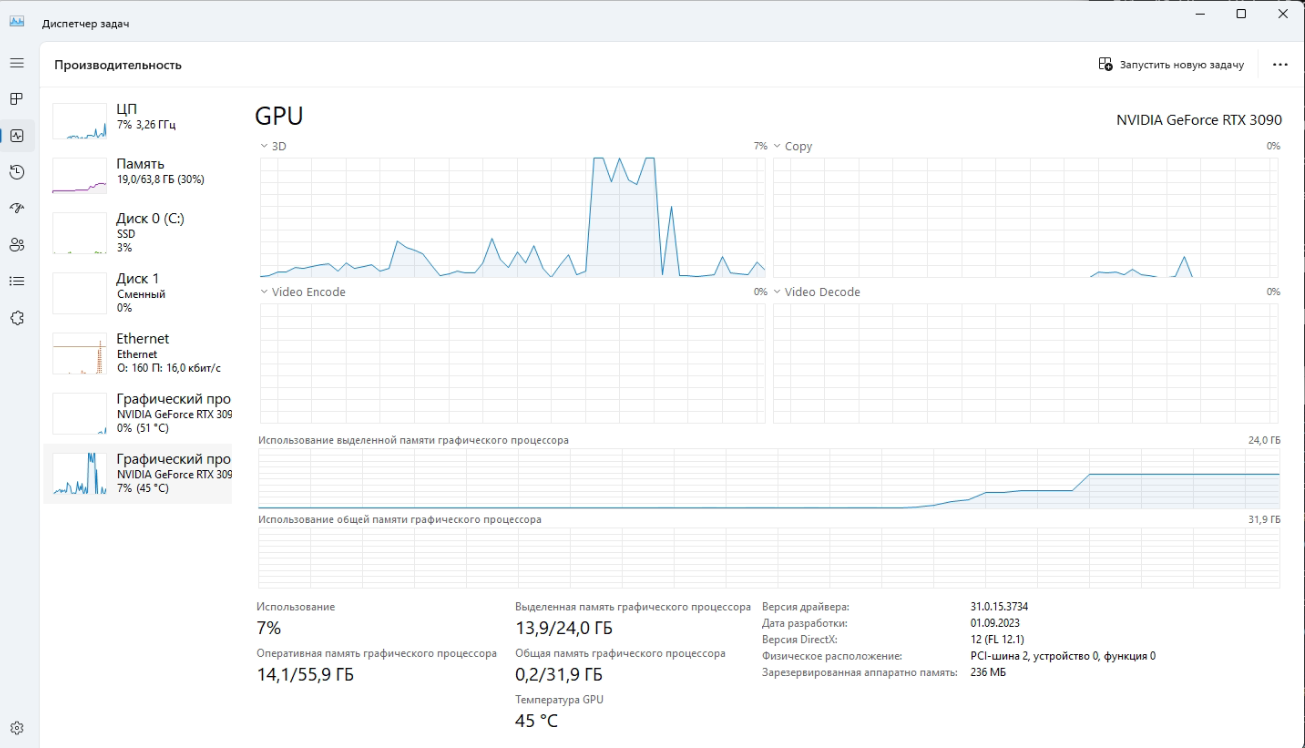Image resolution: width=1305 pixels, height=748 pixels.
Task: Open the Copy engine dropdown
Action: point(778,146)
